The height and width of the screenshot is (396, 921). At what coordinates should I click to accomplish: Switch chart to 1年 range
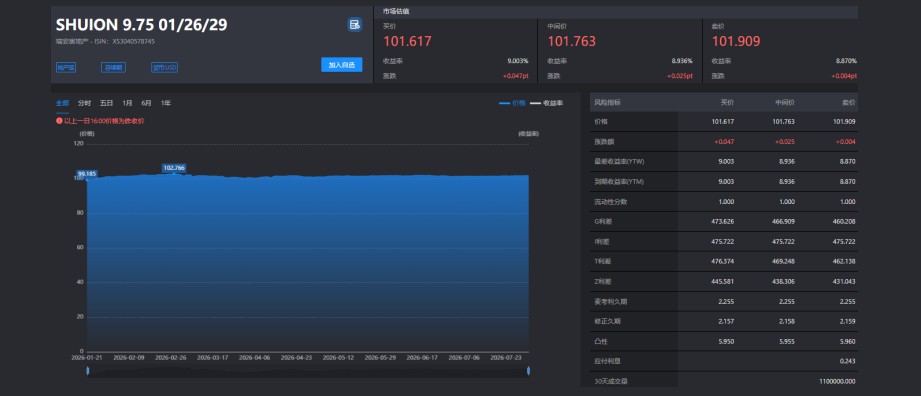166,103
